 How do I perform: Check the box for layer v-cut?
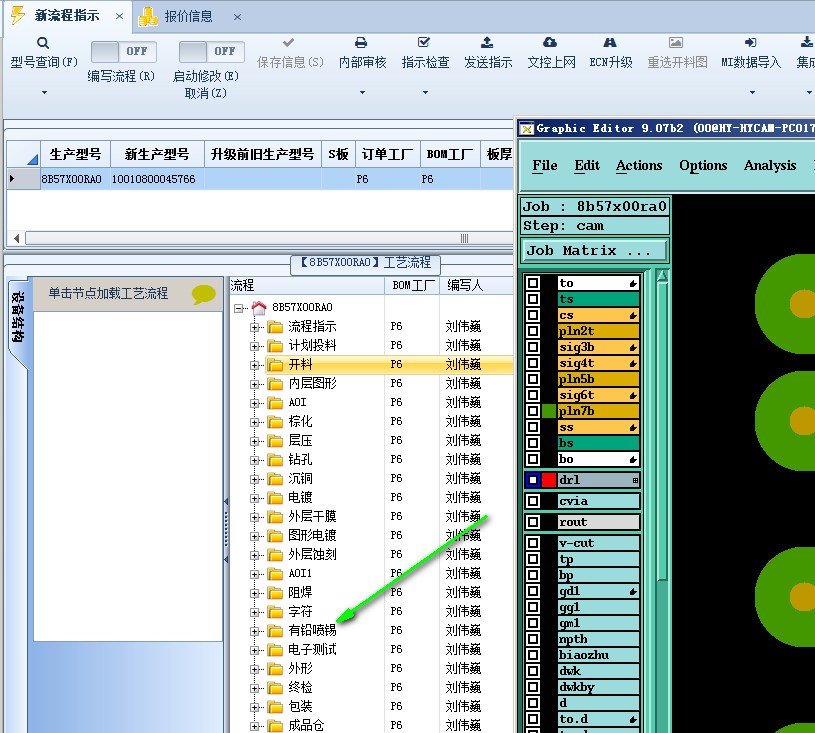[x=533, y=543]
